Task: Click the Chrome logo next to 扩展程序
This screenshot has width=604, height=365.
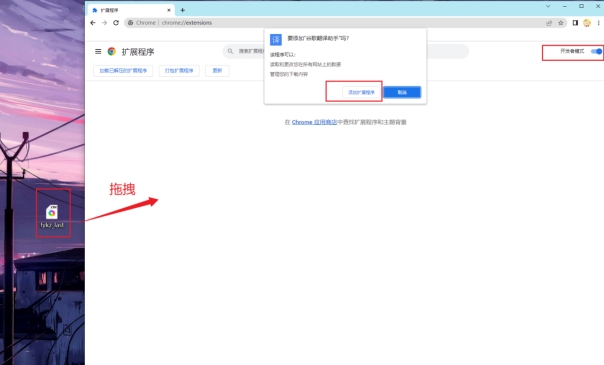Action: 112,51
